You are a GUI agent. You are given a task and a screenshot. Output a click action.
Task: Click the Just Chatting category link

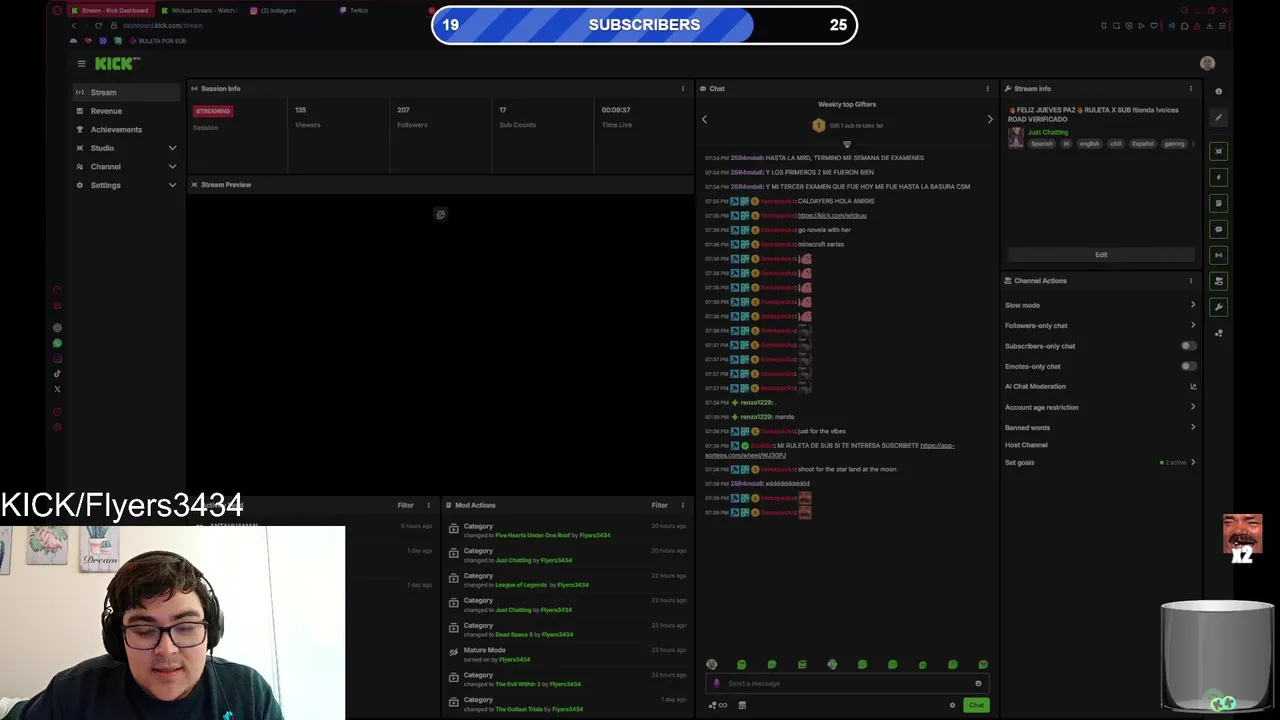tap(1048, 132)
